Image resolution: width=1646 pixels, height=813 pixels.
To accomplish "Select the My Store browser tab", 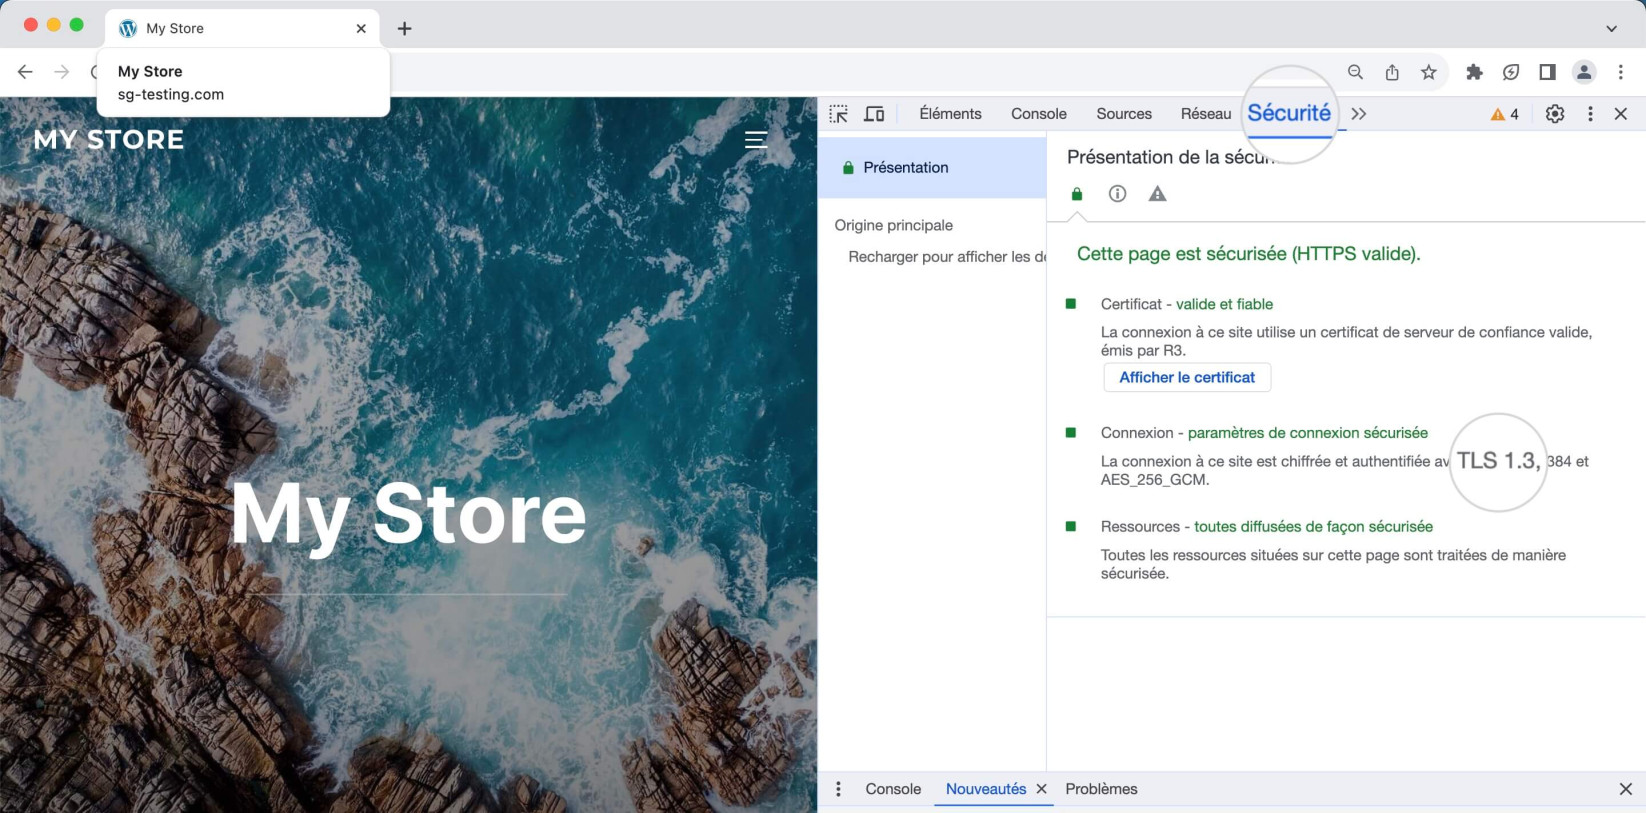I will [243, 28].
